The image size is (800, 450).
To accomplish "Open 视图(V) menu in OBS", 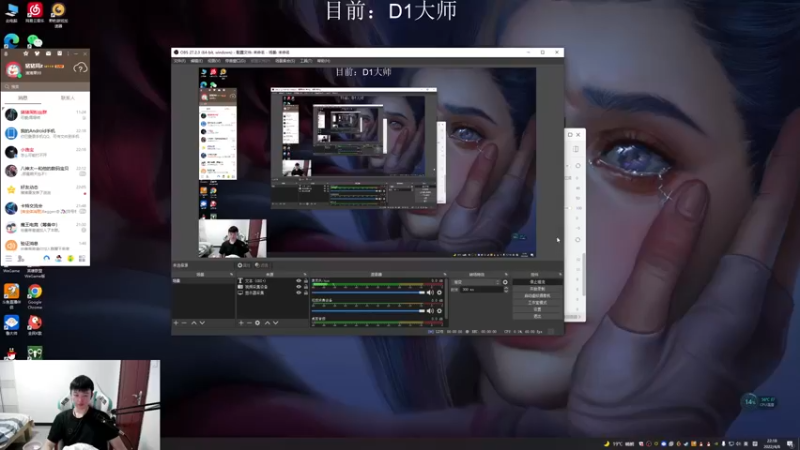I will pyautogui.click(x=214, y=61).
